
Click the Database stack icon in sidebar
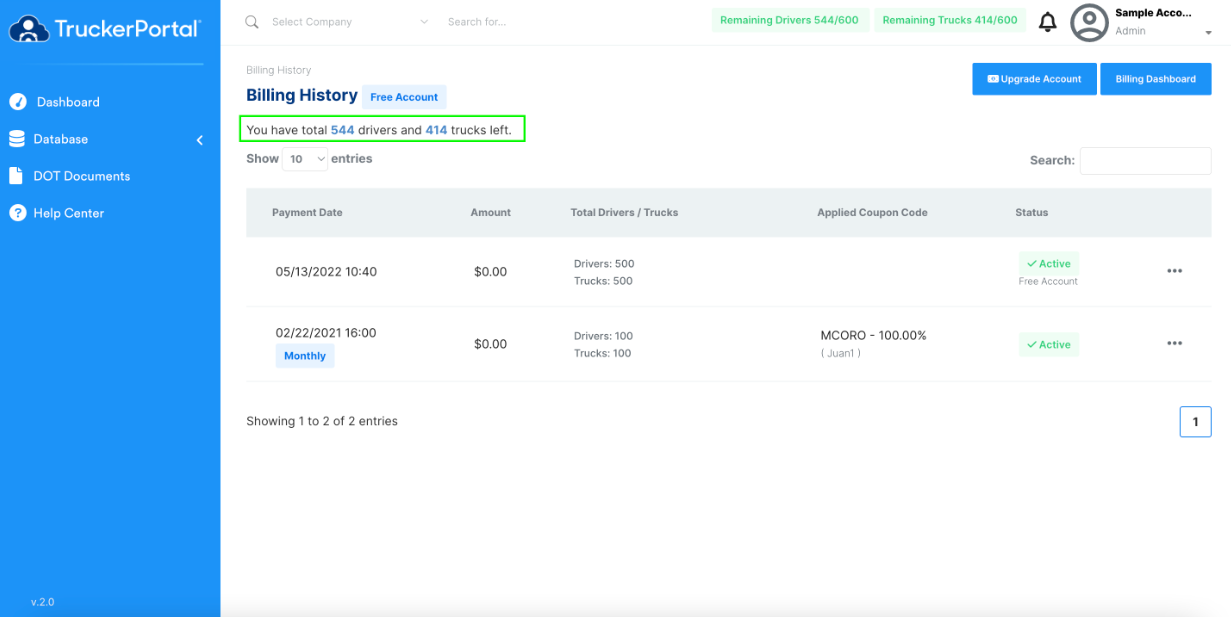pyautogui.click(x=17, y=139)
